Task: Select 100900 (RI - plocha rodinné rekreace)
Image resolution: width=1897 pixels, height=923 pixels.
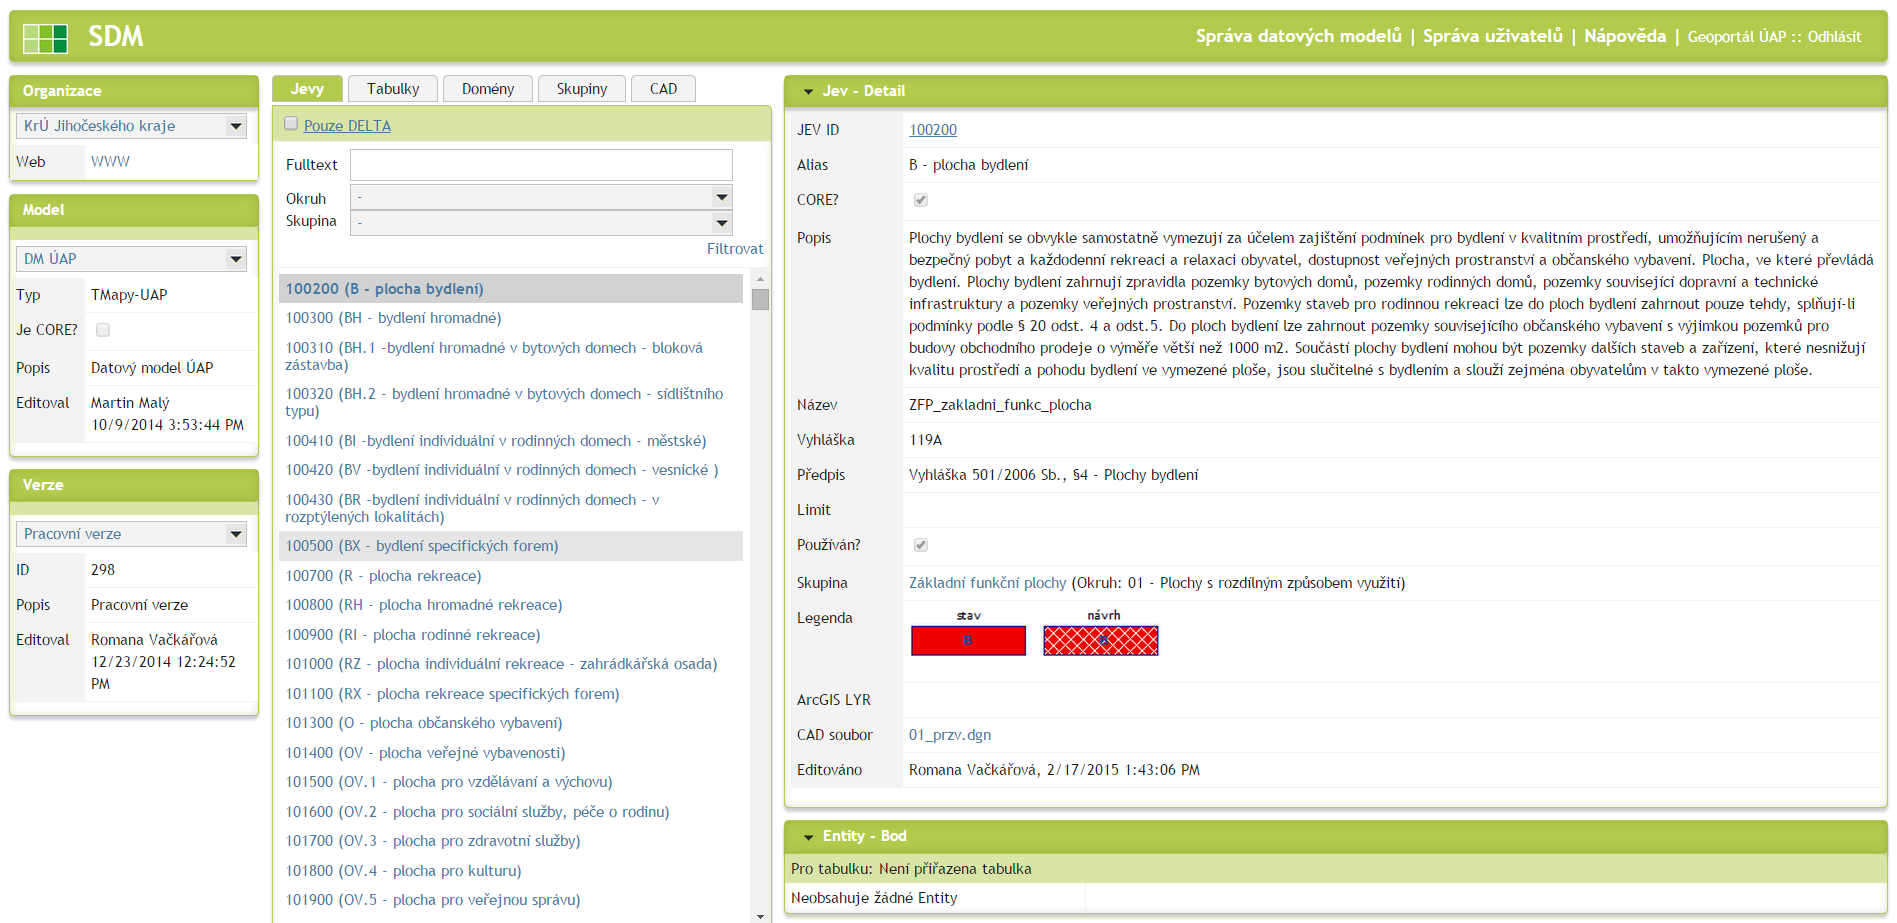Action: (x=511, y=635)
